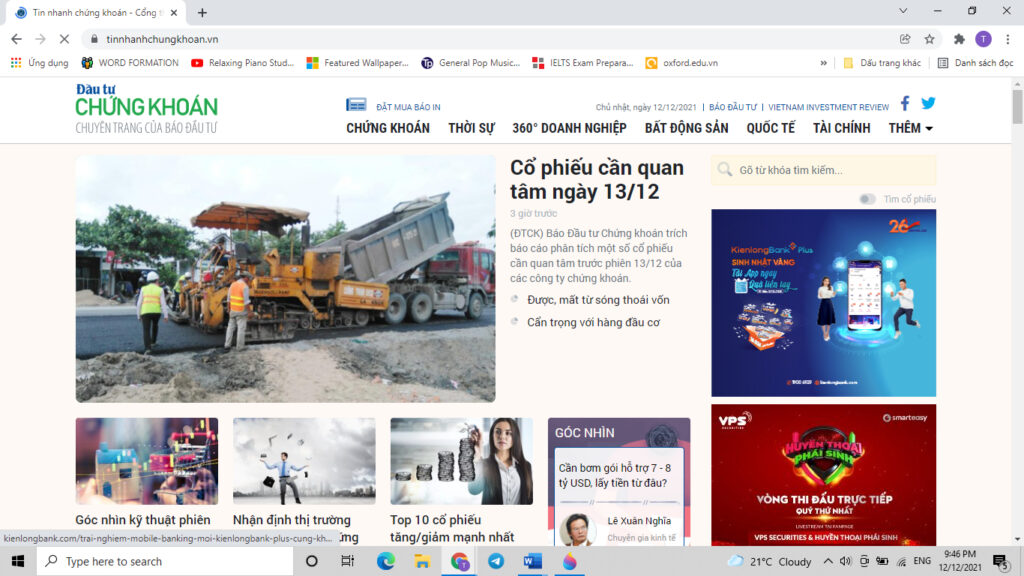The height and width of the screenshot is (576, 1024).
Task: Open VIETNAM INVESTMENT REVIEW link
Action: point(828,107)
